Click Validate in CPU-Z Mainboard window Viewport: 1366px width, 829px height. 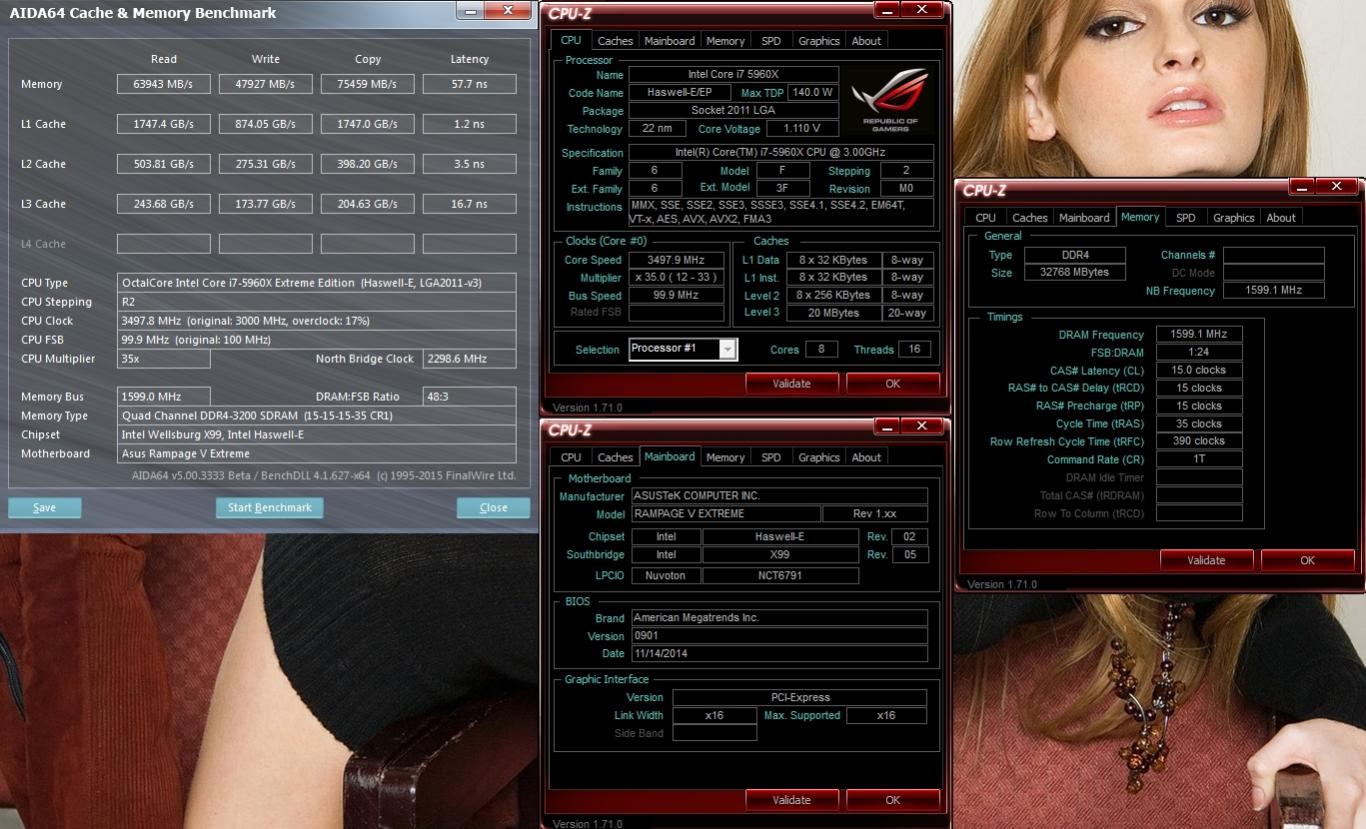click(x=791, y=799)
